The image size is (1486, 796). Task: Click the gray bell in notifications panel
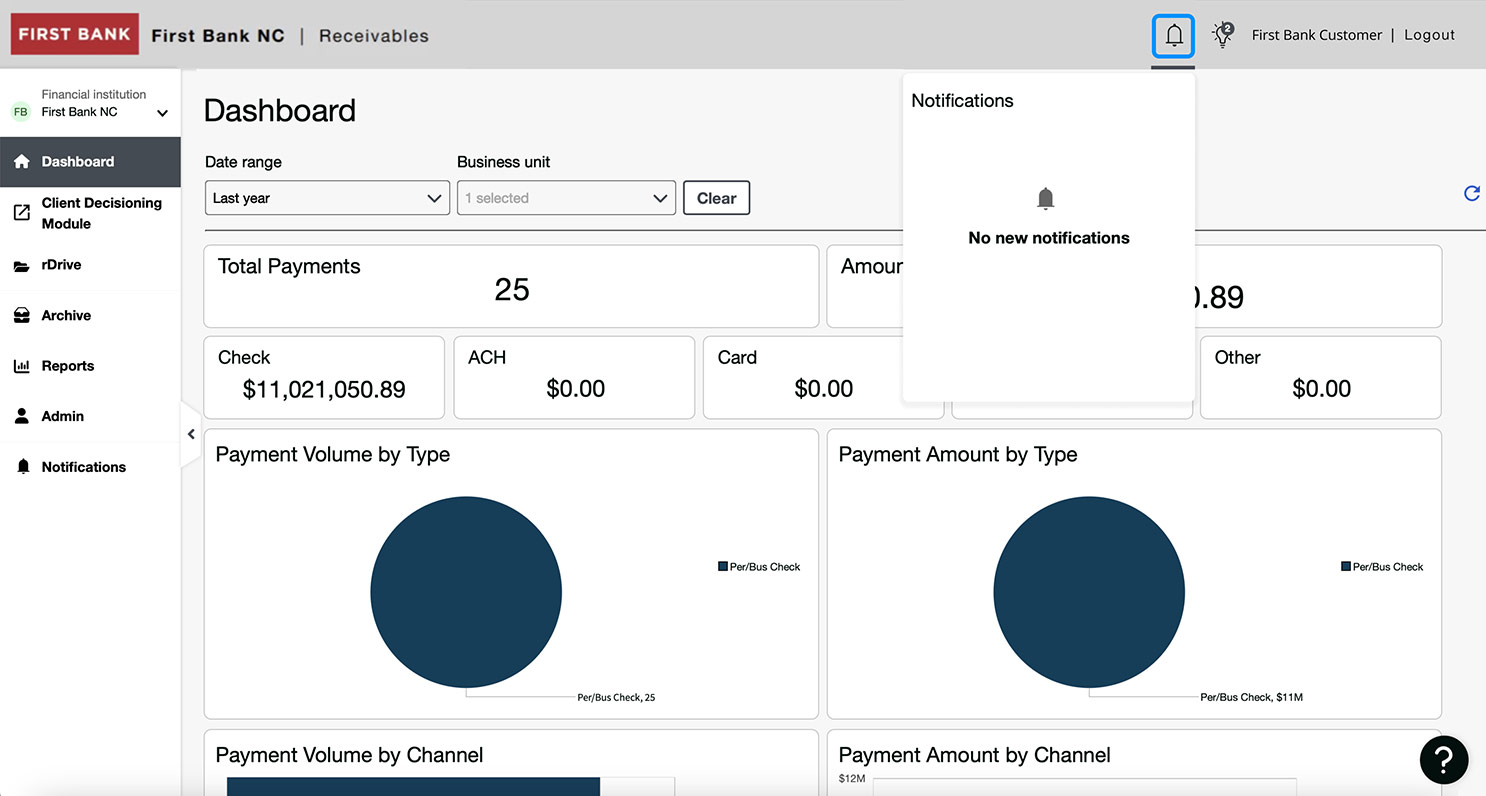pos(1046,198)
